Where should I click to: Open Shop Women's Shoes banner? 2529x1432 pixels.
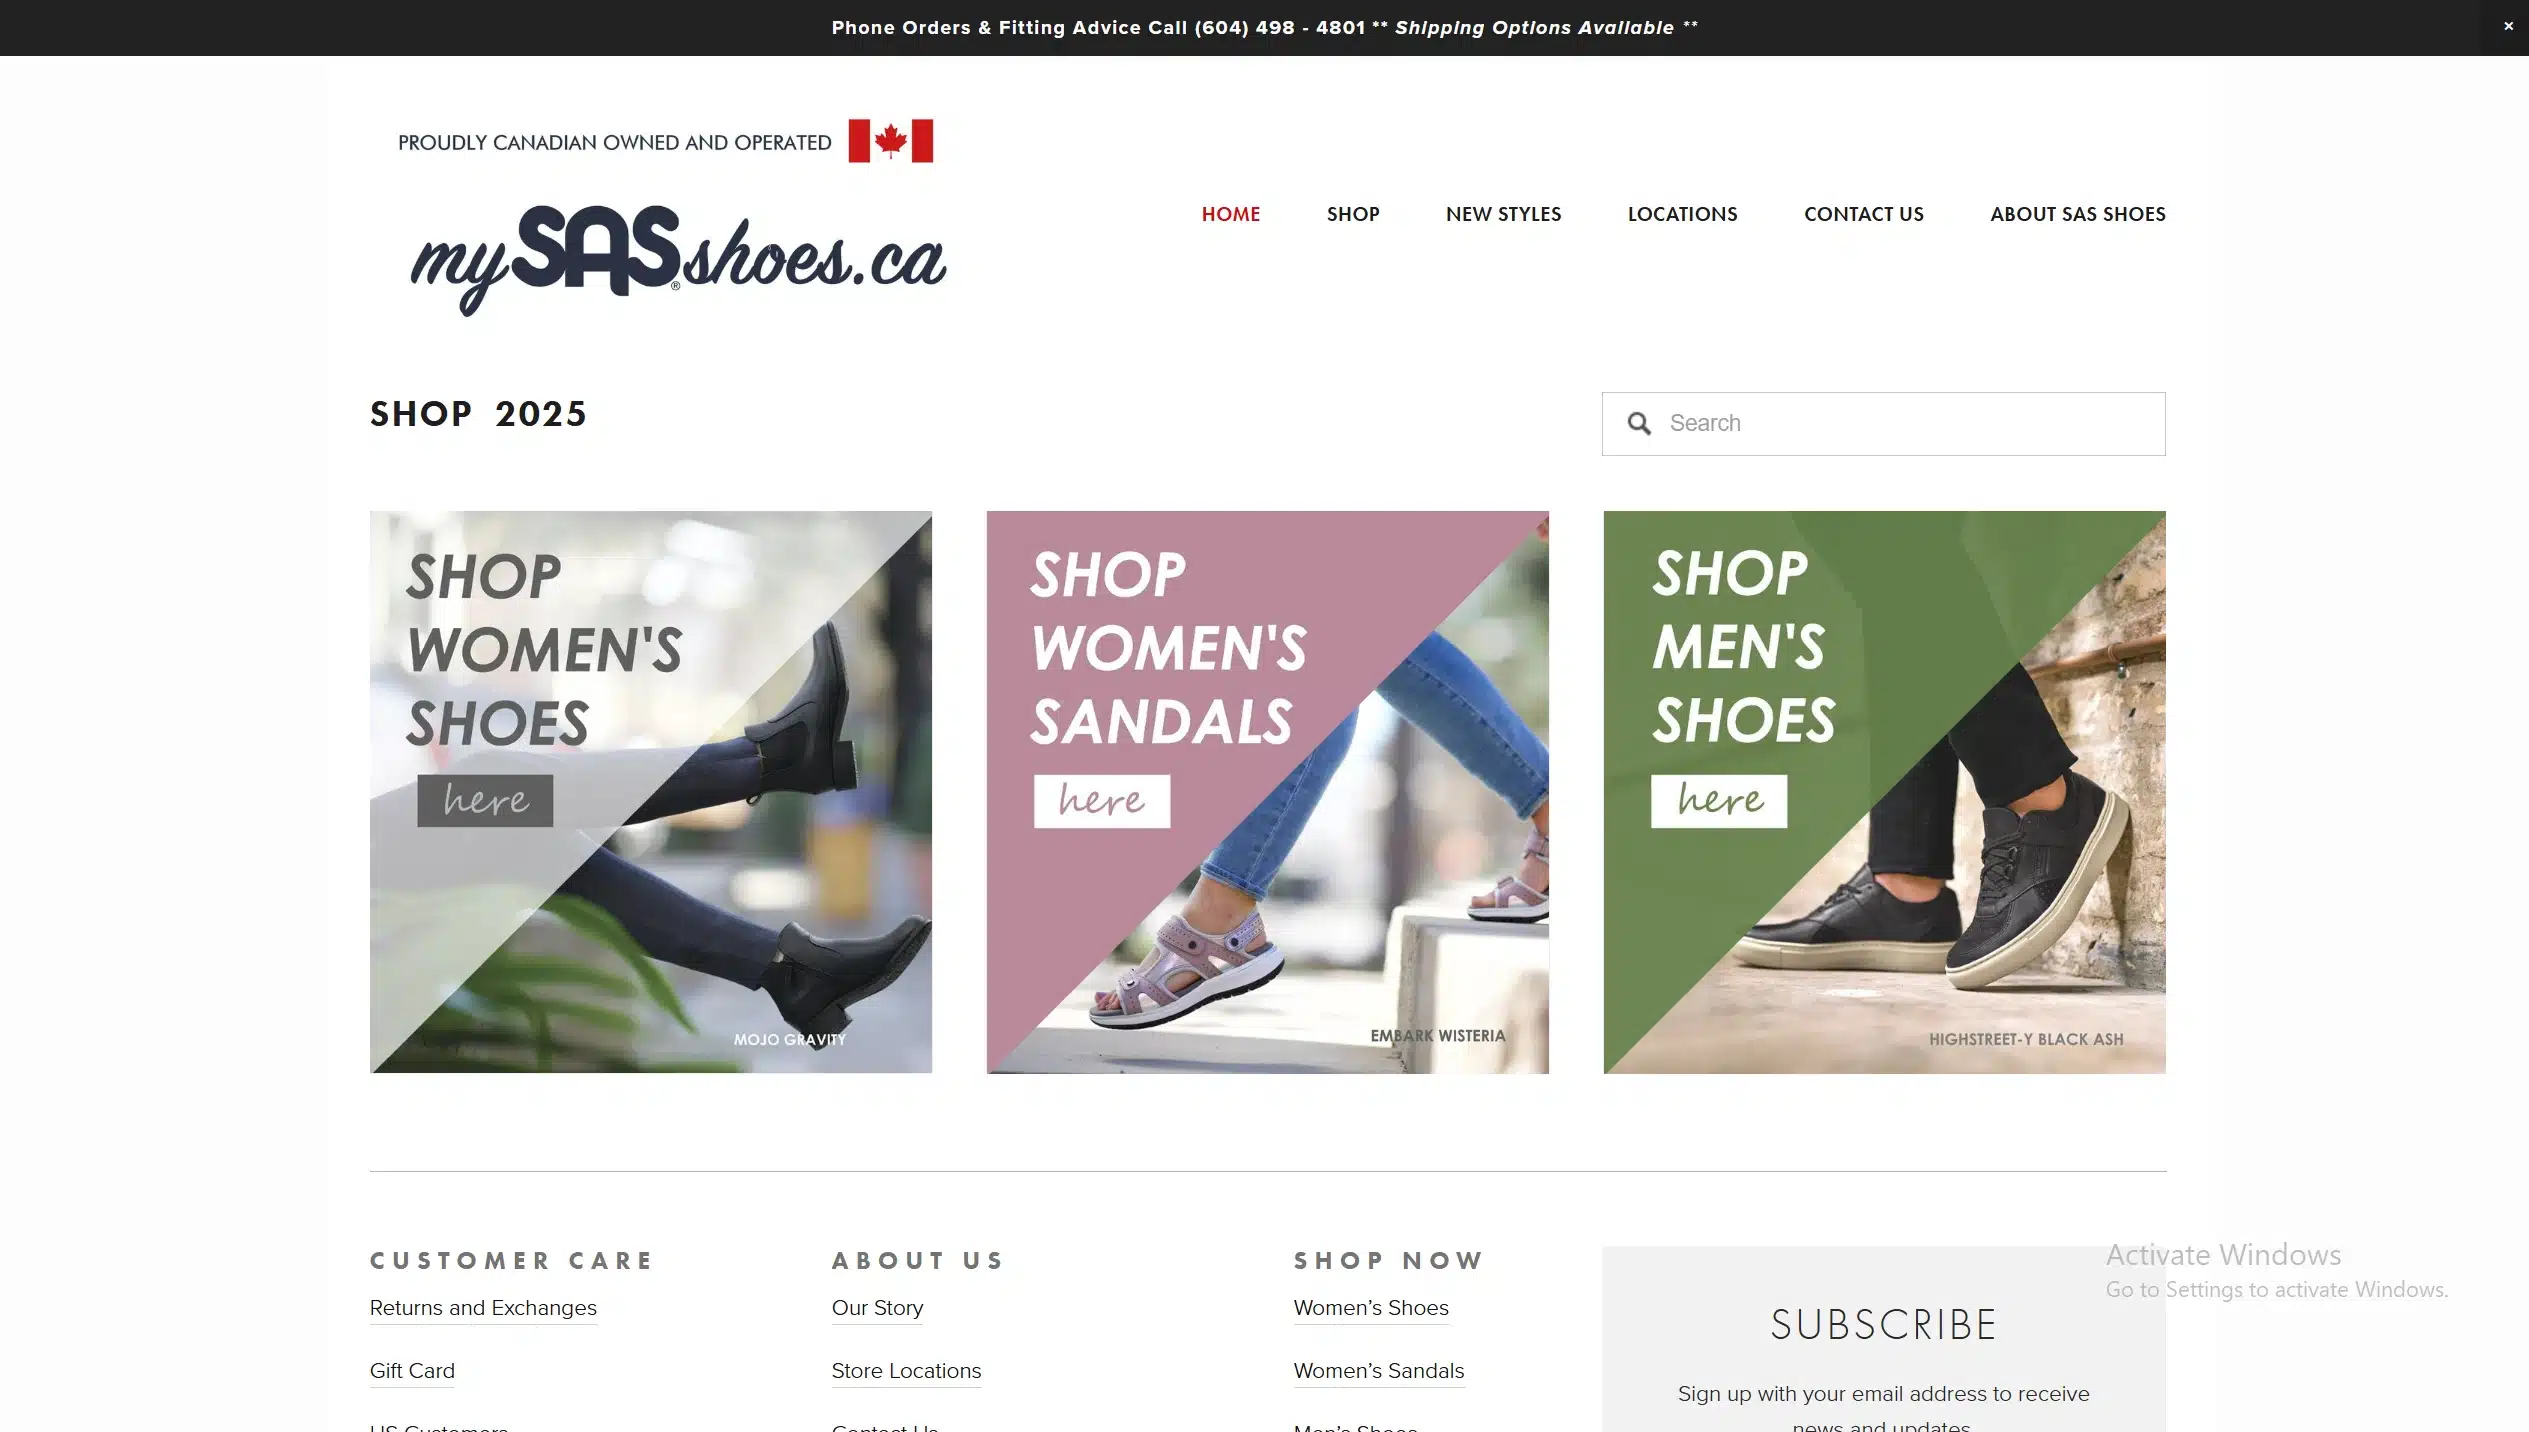(650, 792)
